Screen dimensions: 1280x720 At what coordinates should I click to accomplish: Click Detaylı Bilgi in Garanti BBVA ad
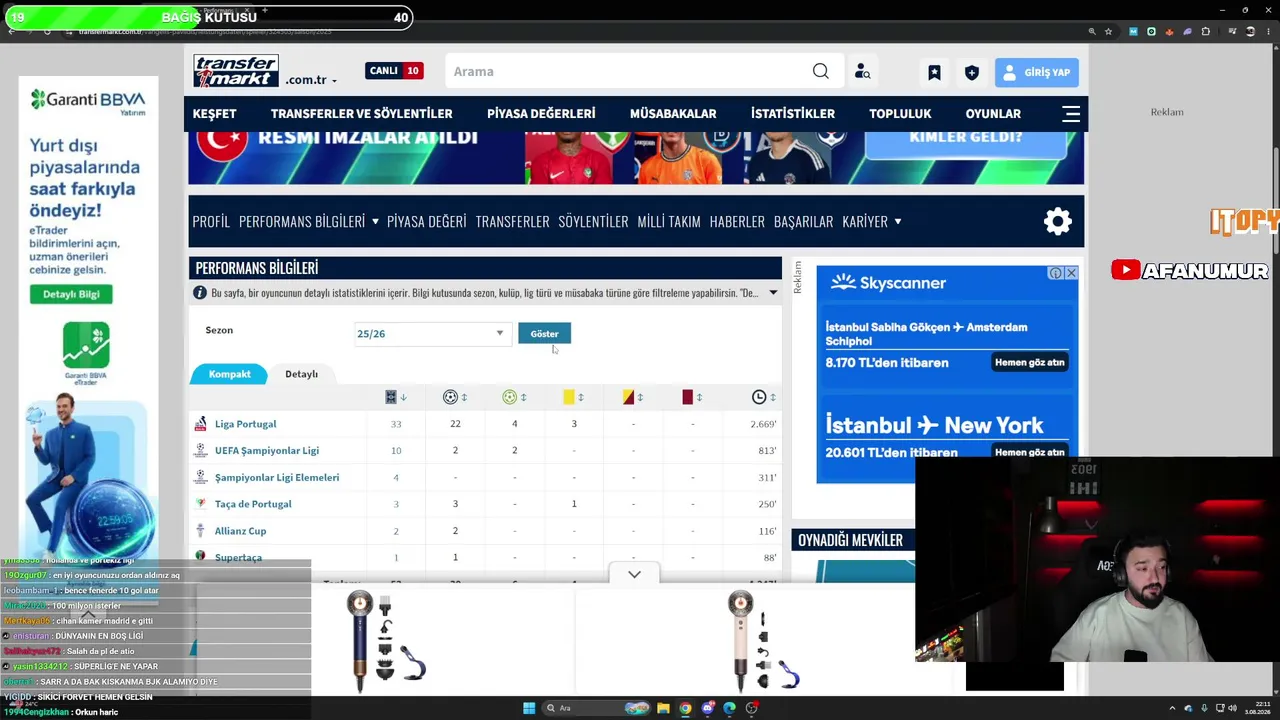(x=71, y=294)
